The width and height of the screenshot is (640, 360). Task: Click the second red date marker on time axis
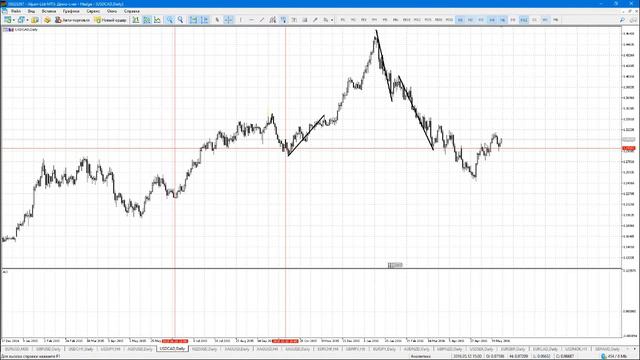pos(285,340)
